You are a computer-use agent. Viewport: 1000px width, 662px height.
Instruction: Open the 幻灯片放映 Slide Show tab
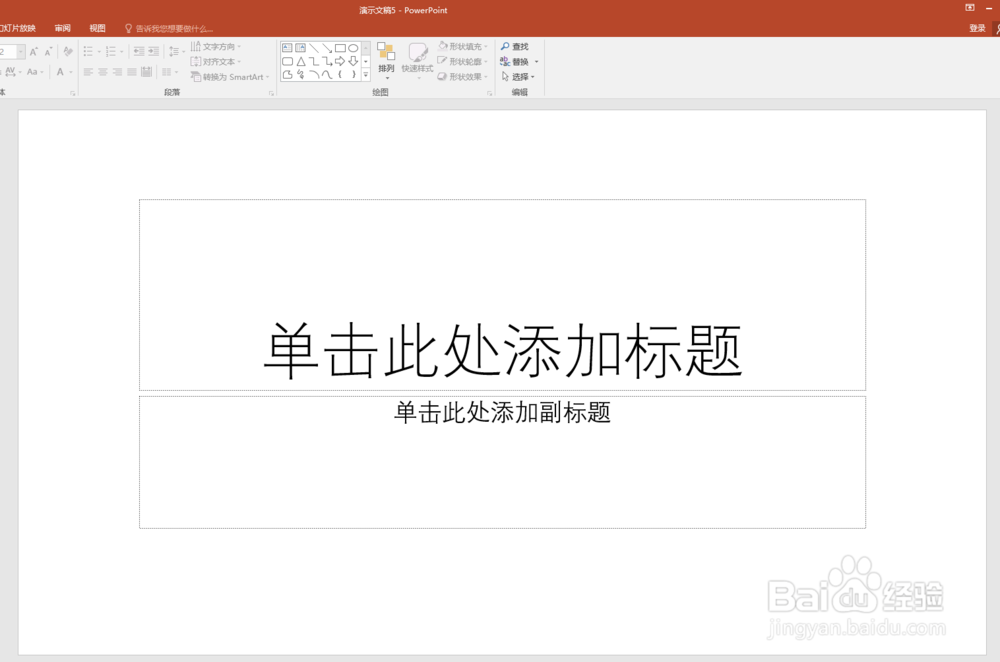tap(18, 28)
